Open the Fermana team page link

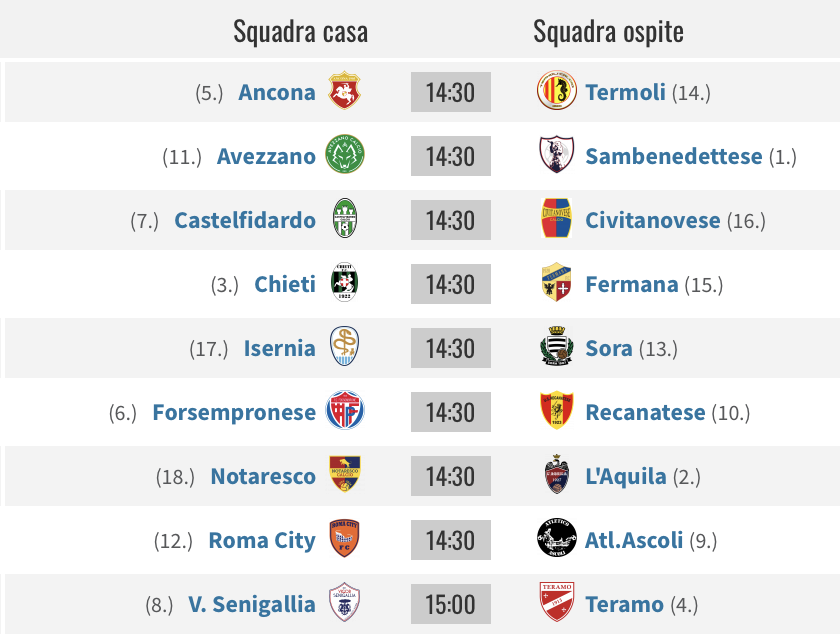pos(632,285)
